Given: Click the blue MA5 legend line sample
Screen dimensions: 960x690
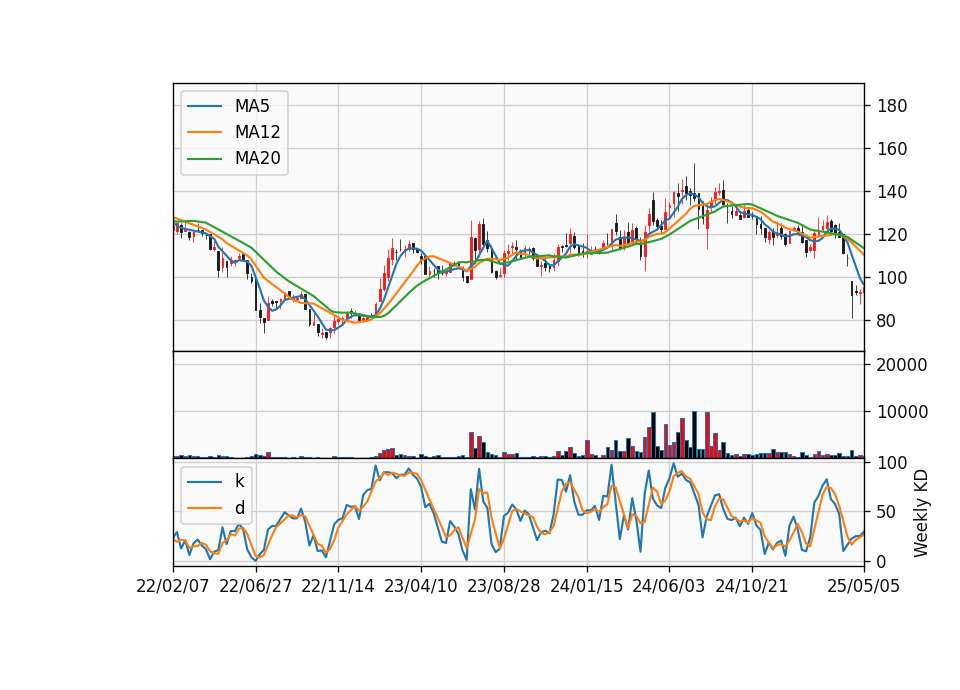Looking at the screenshot, I should [x=204, y=106].
